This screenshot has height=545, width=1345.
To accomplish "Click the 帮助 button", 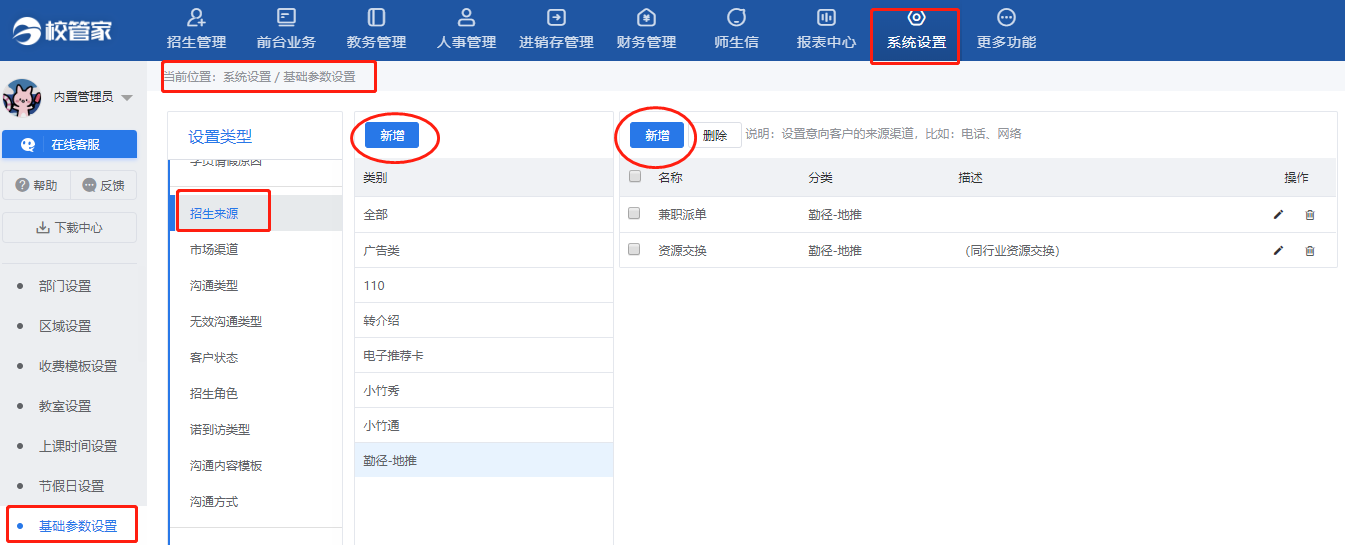I will point(36,185).
